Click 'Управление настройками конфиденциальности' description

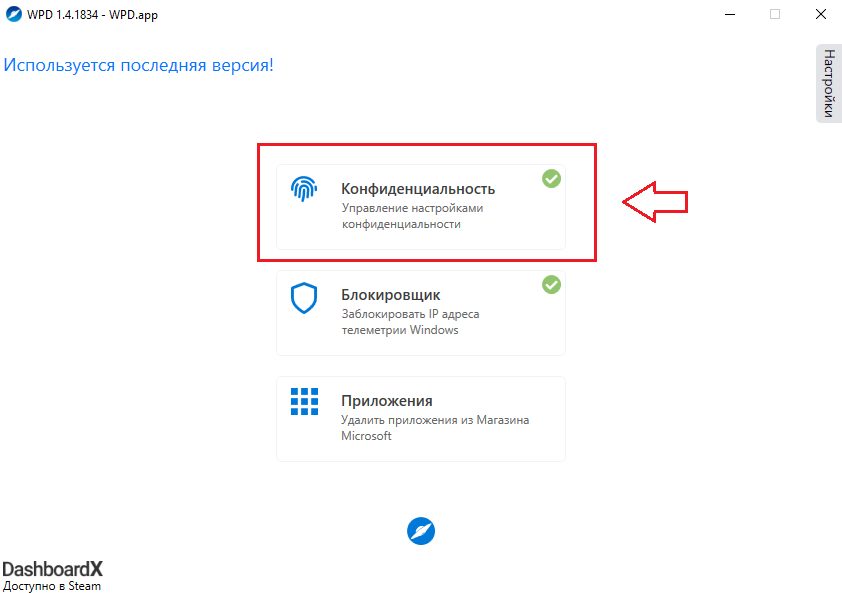(412, 216)
